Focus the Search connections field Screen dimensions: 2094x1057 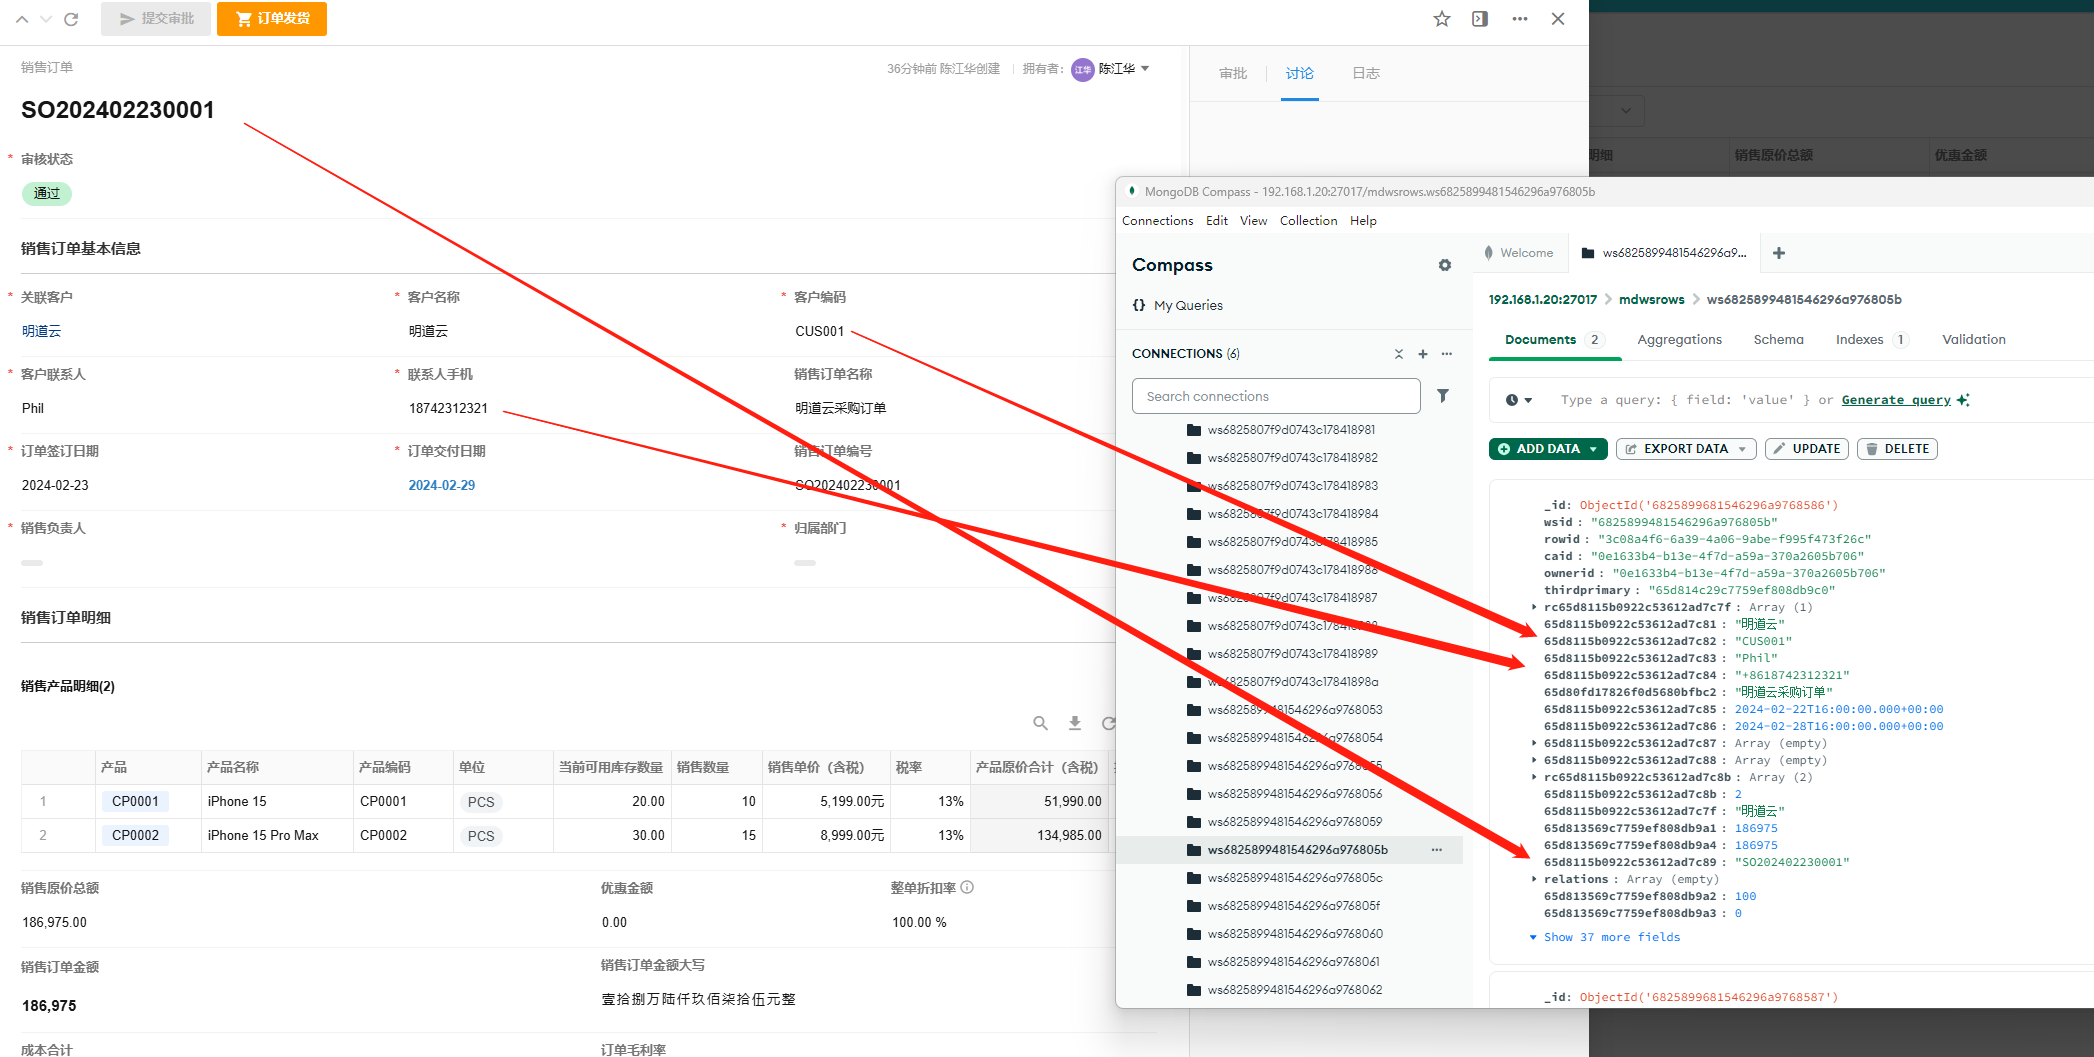[x=1275, y=396]
